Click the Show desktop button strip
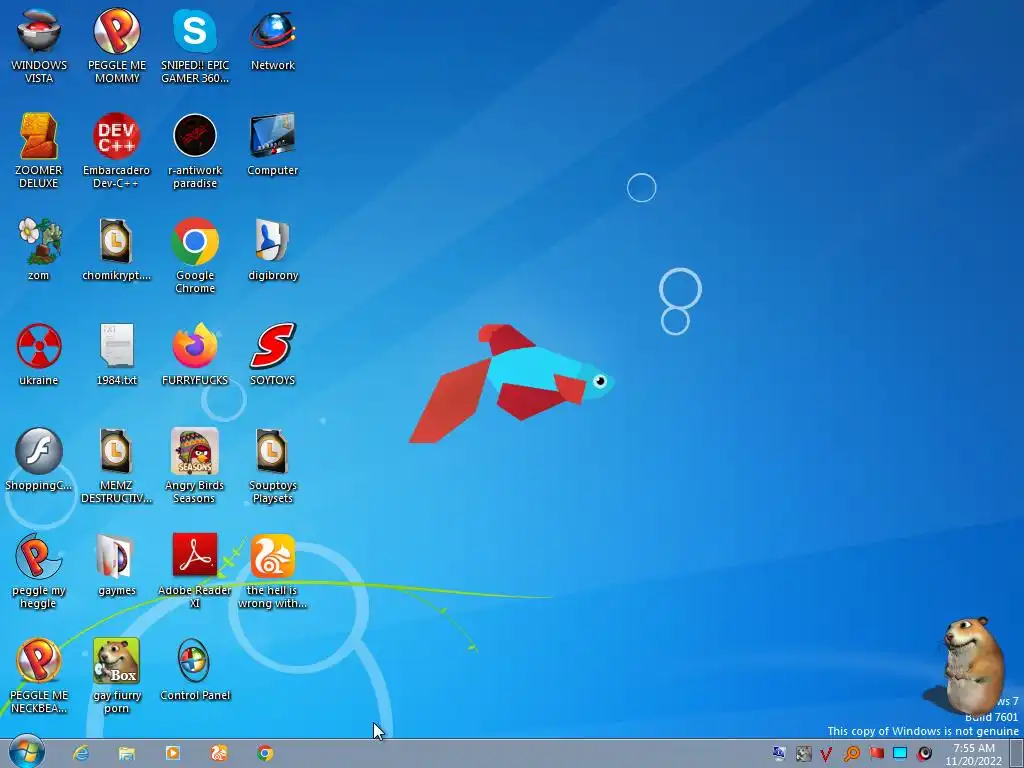Viewport: 1024px width, 768px height. pyautogui.click(x=1017, y=754)
